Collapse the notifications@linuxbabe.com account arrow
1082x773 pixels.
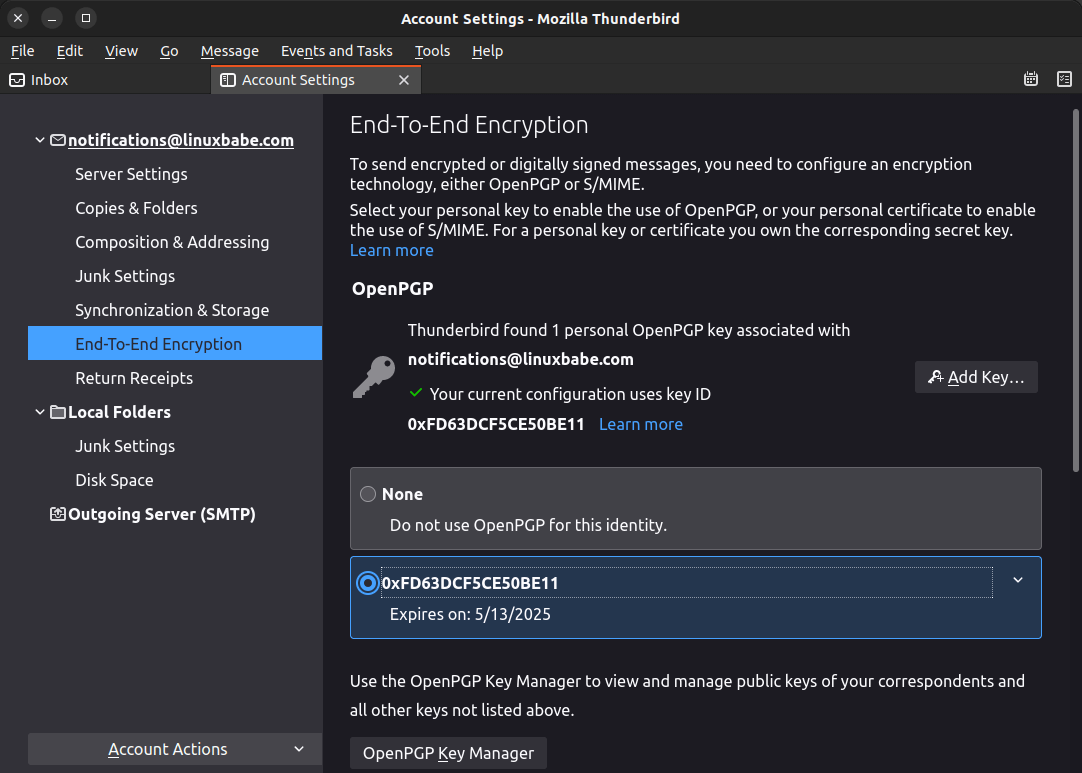tap(40, 140)
